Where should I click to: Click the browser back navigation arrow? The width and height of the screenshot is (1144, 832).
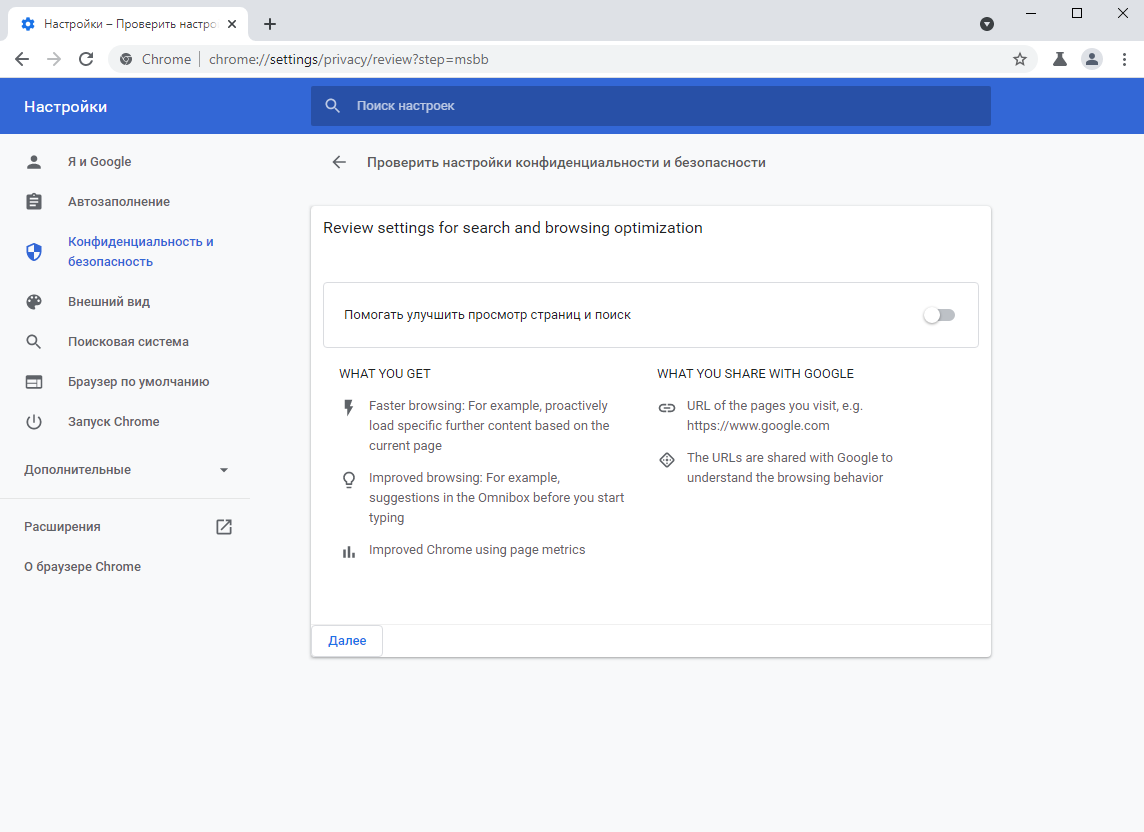tap(22, 59)
